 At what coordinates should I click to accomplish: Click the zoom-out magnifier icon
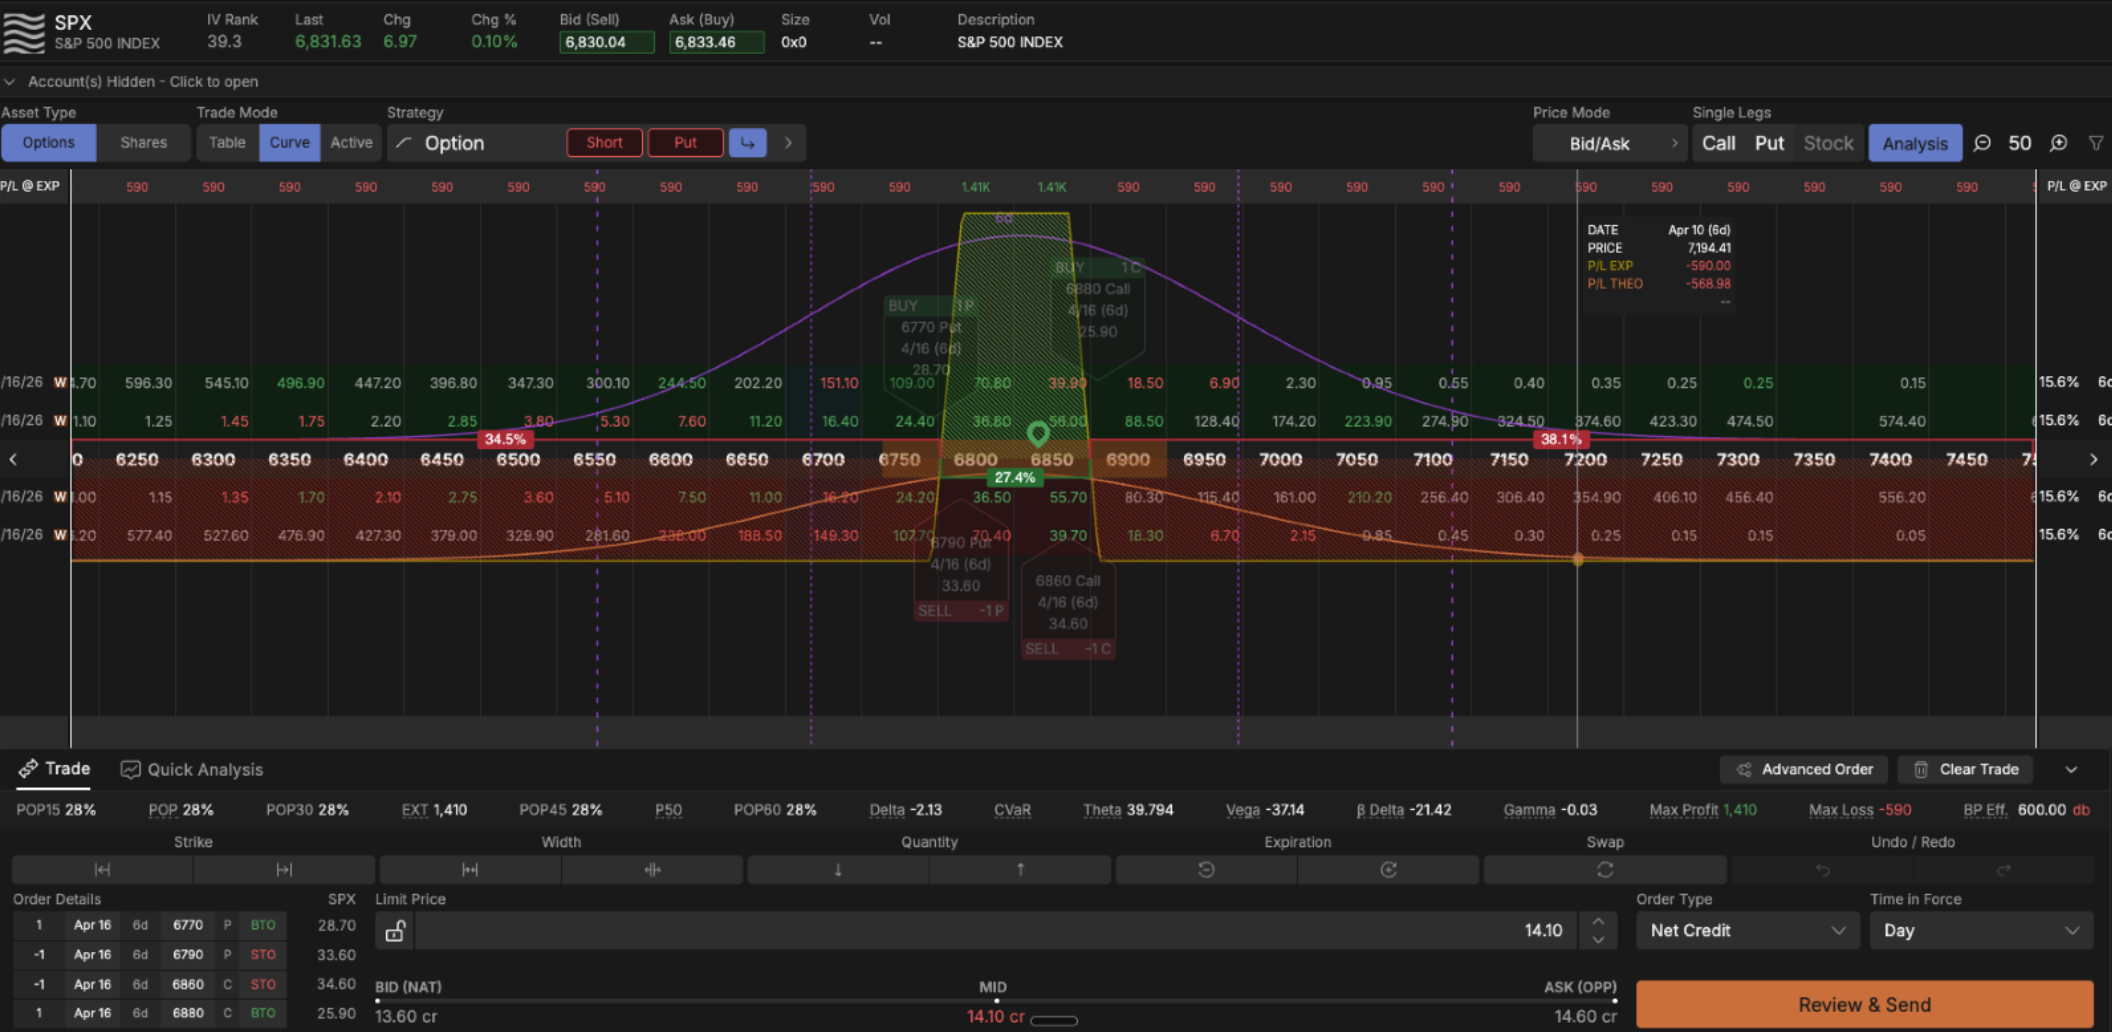pyautogui.click(x=1982, y=143)
